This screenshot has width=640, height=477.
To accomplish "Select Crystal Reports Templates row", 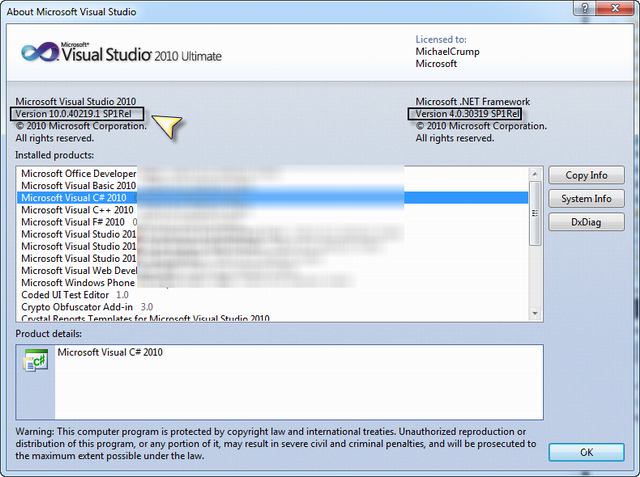I will [272, 318].
